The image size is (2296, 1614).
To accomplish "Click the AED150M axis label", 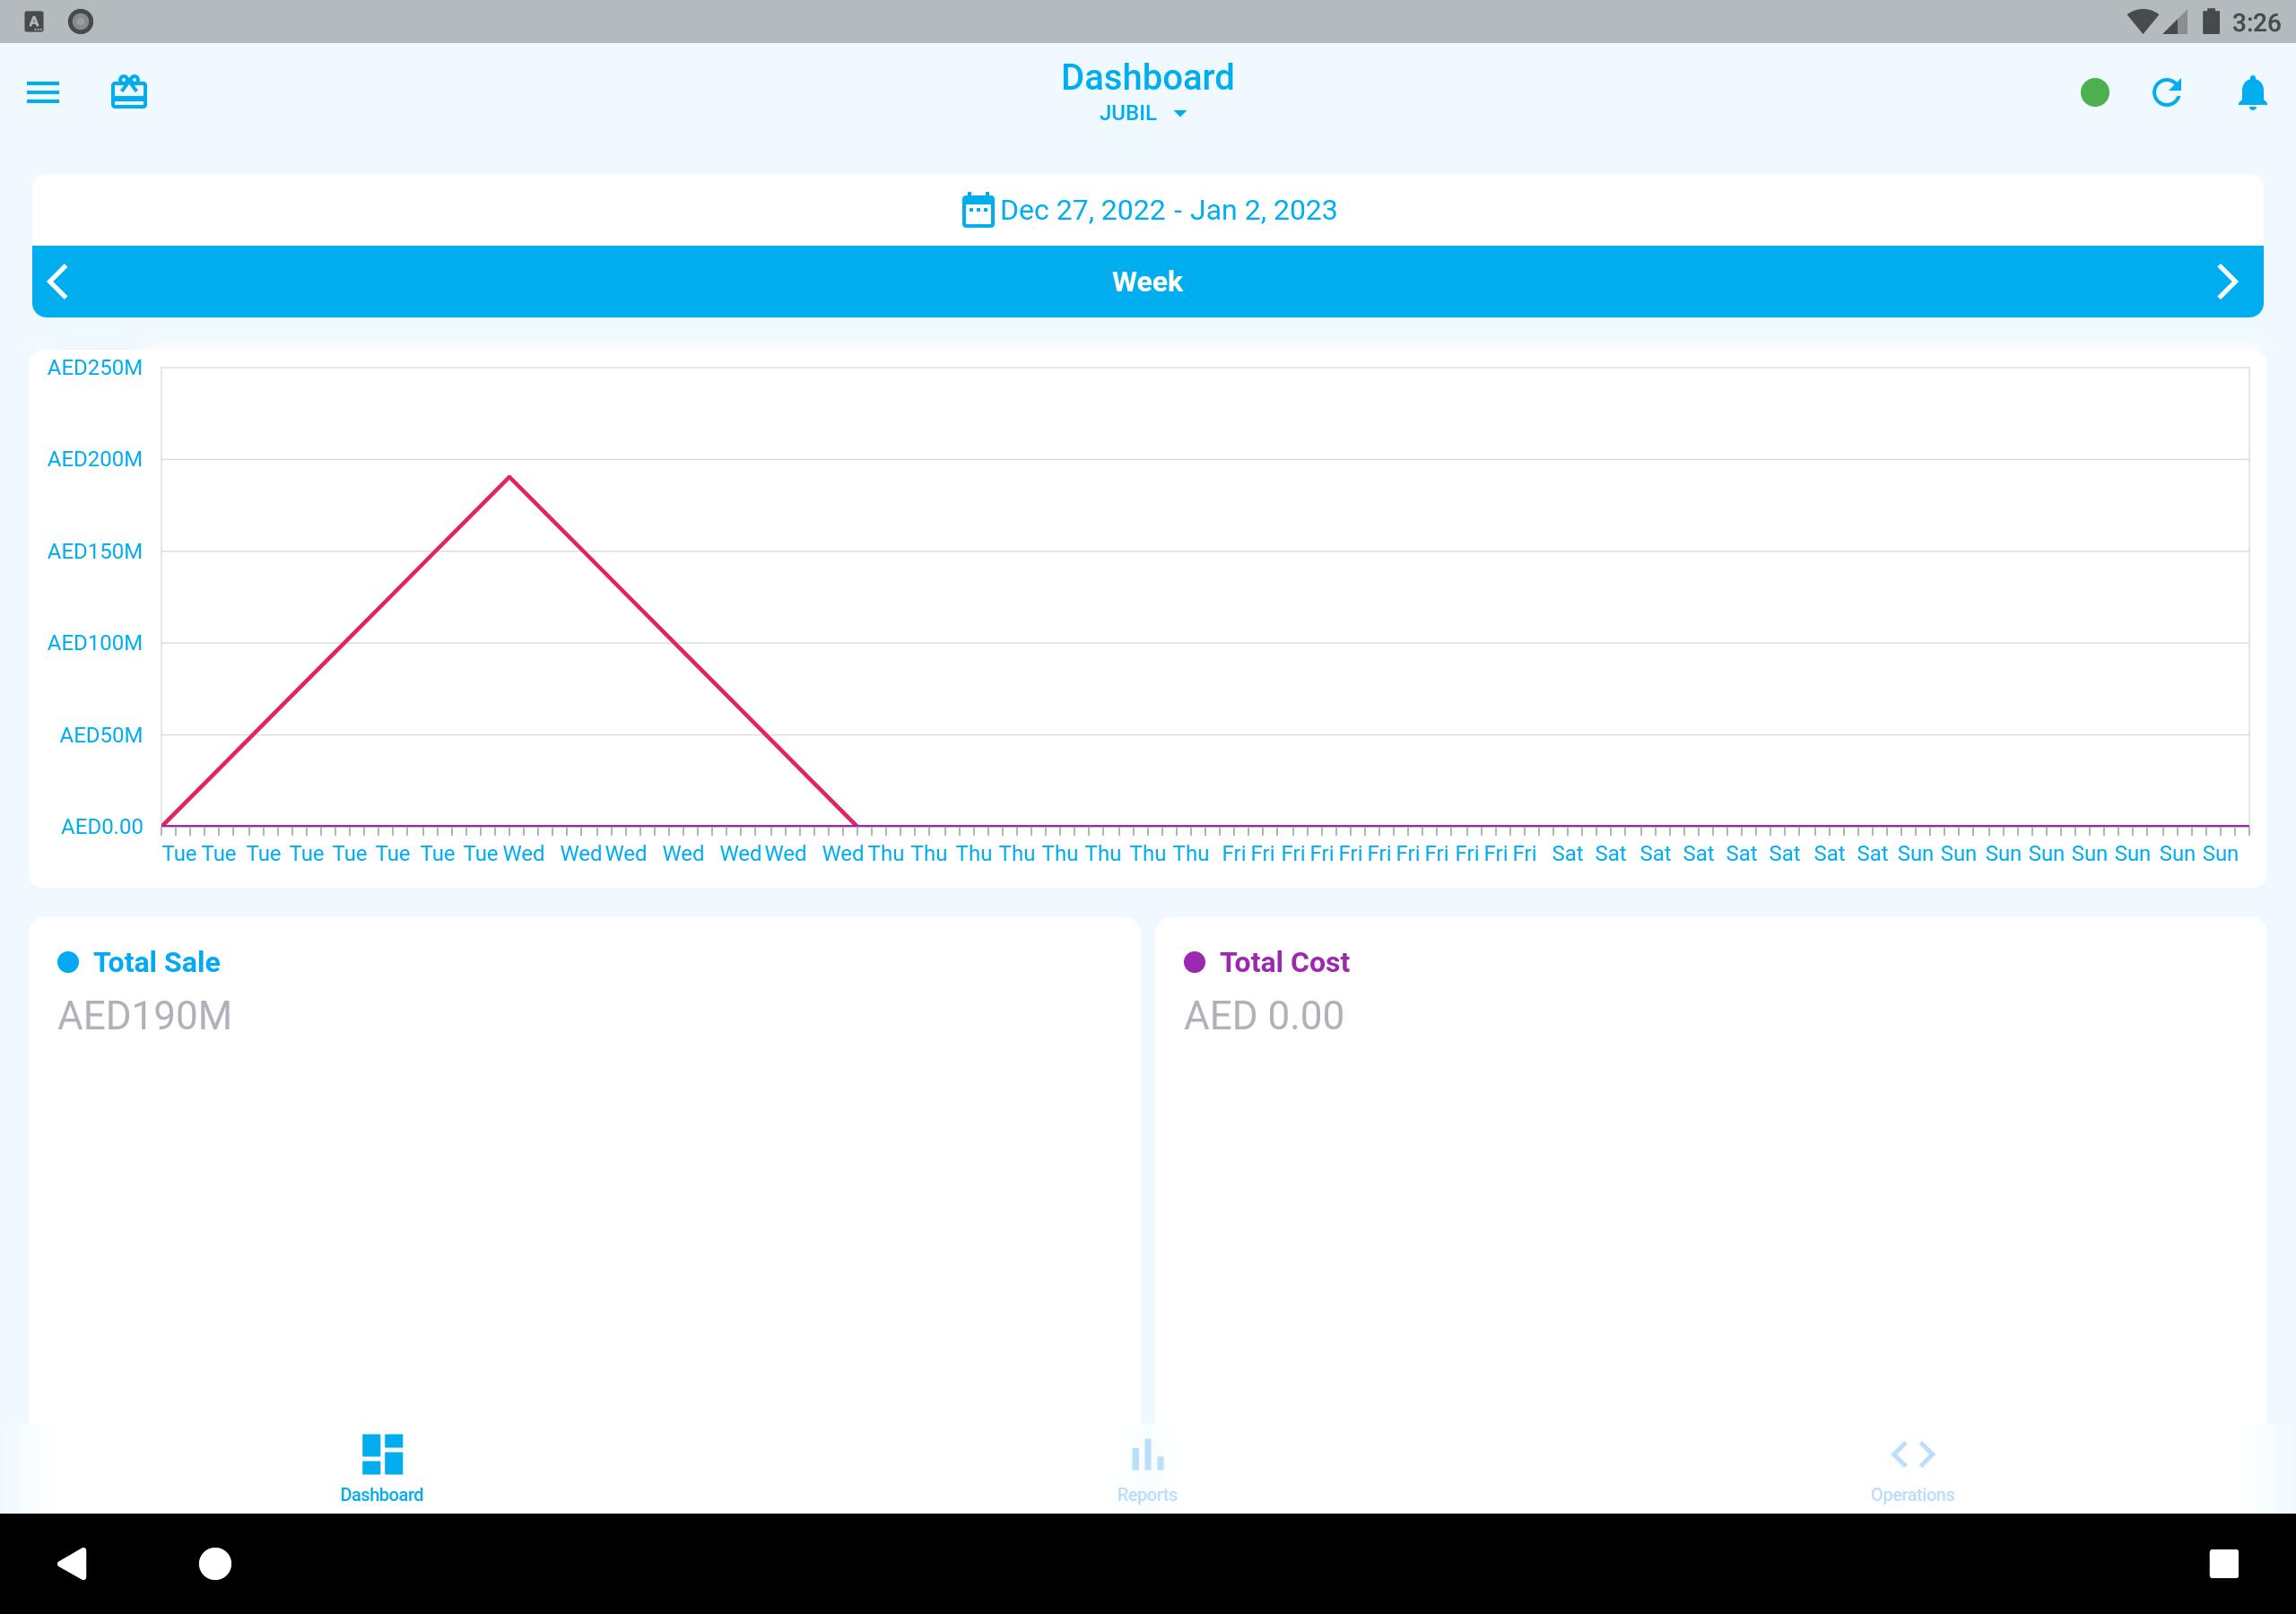I will [x=95, y=551].
